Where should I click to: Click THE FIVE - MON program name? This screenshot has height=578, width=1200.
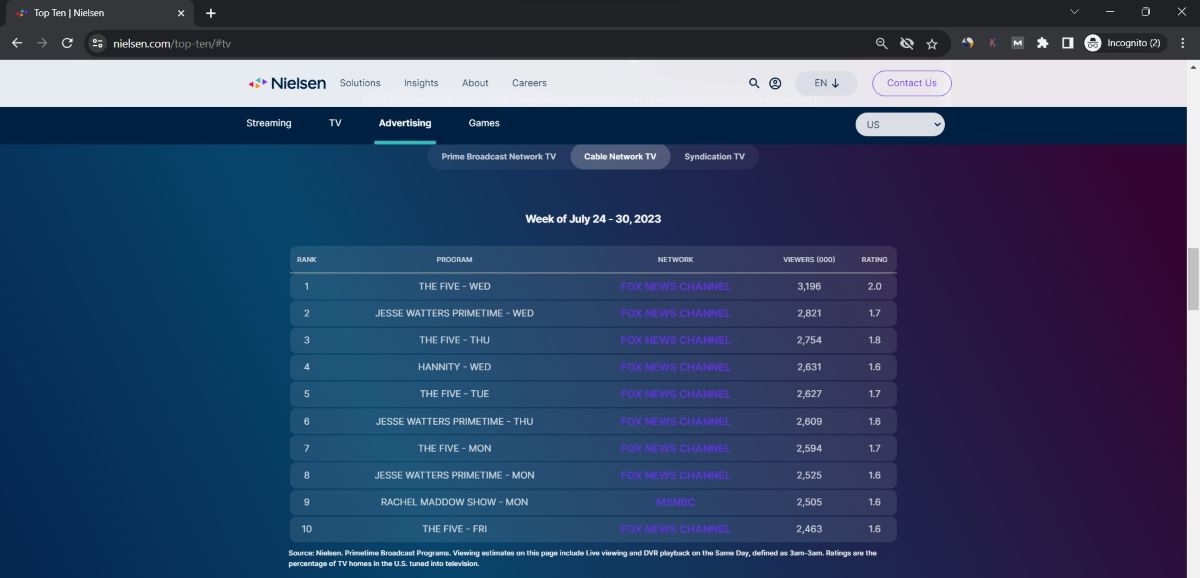(454, 448)
